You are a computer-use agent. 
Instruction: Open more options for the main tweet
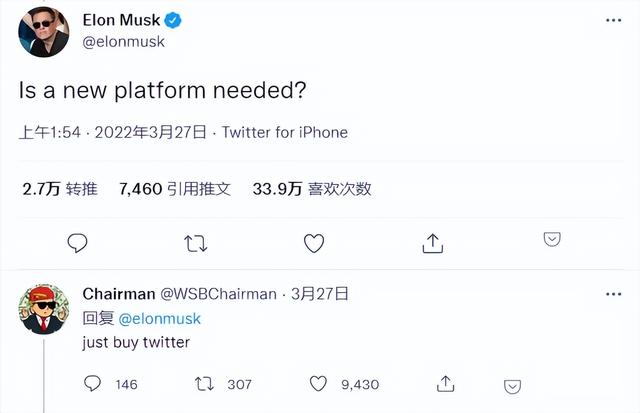tap(611, 23)
